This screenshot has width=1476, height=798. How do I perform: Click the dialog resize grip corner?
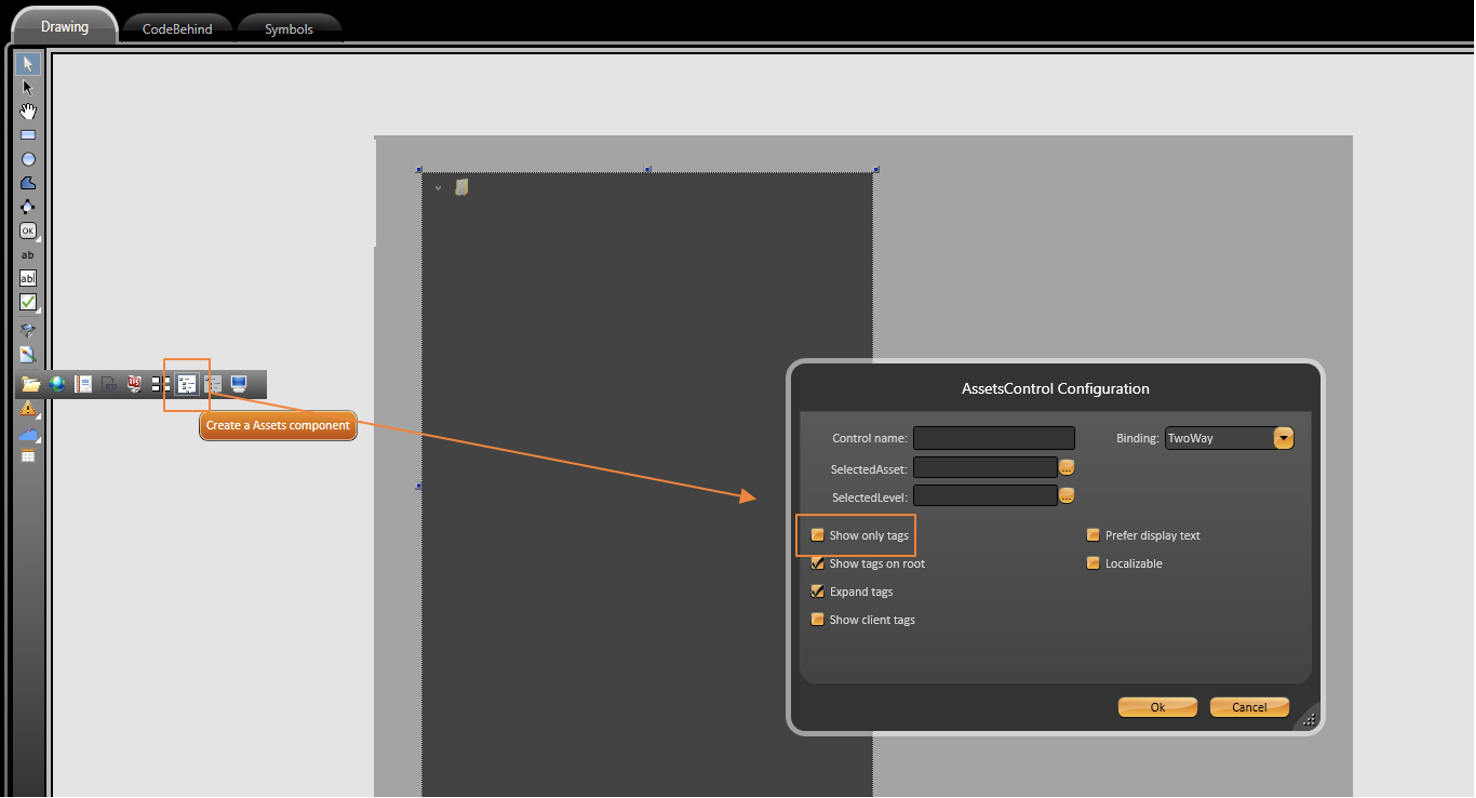(x=1309, y=719)
